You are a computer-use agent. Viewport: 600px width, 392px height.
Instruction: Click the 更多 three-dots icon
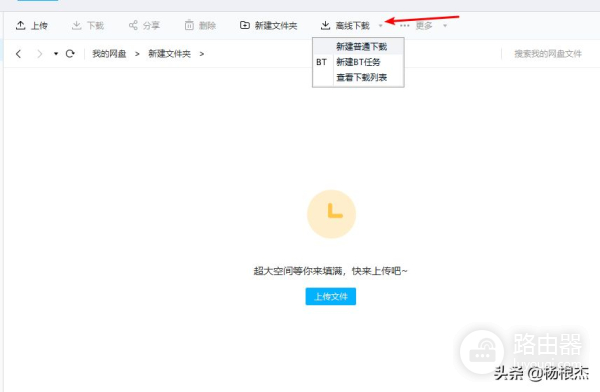404,26
